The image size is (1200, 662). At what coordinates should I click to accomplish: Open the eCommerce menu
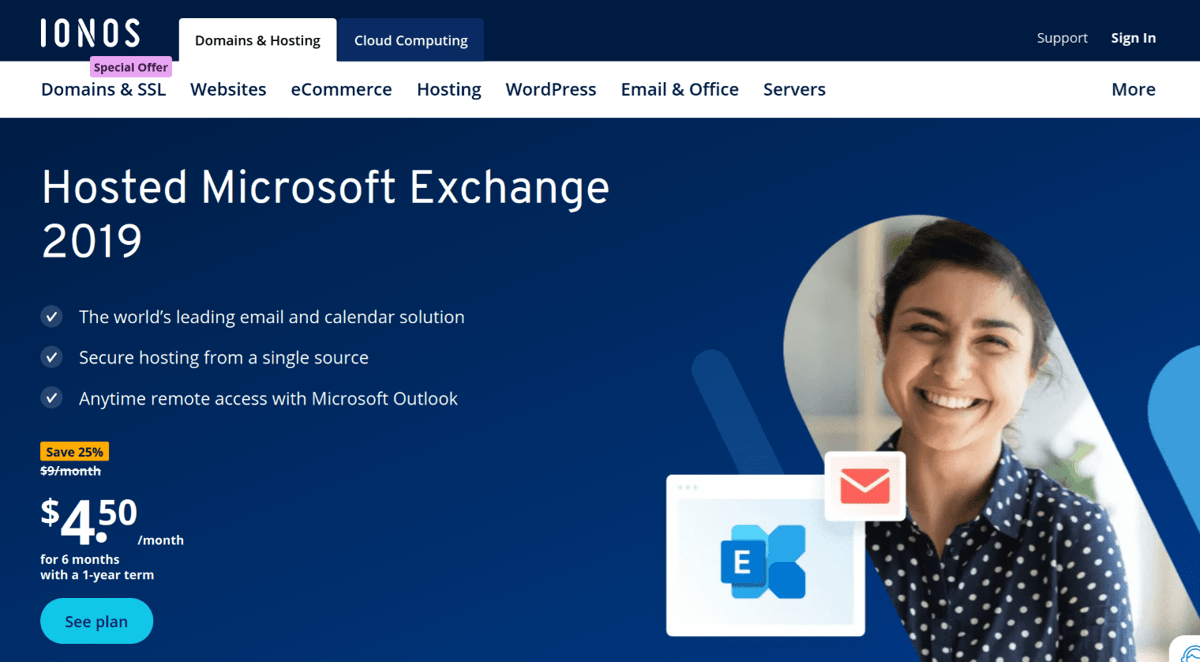pyautogui.click(x=341, y=89)
